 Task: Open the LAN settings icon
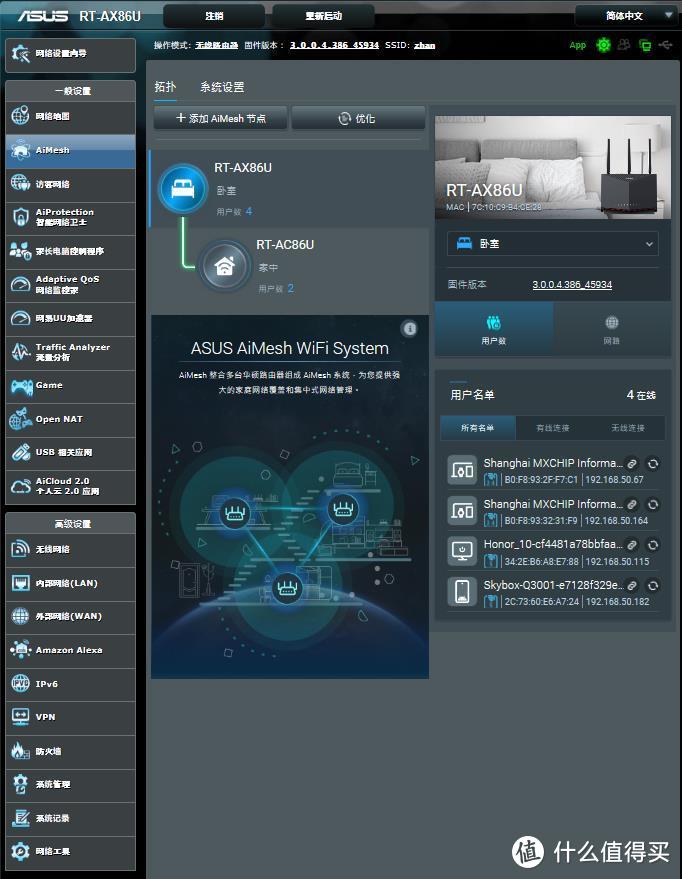[x=21, y=583]
